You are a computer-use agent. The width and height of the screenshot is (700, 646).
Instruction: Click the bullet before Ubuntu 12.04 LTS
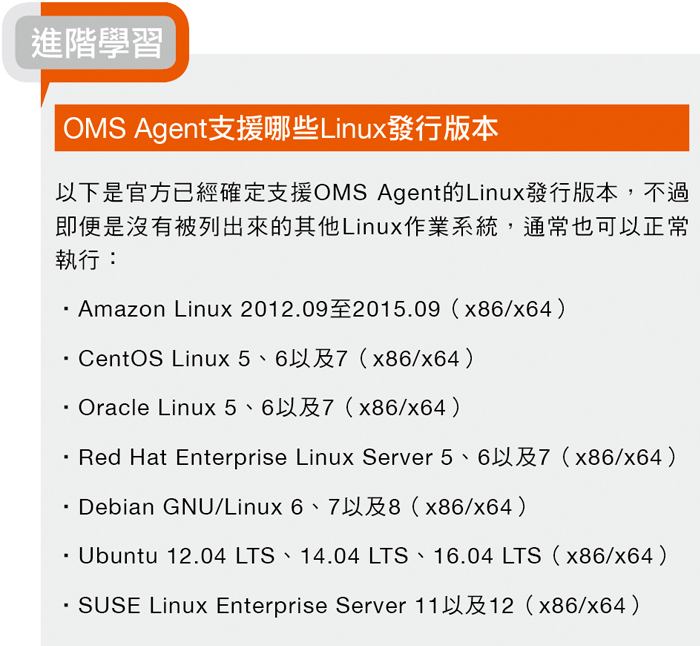pyautogui.click(x=67, y=556)
